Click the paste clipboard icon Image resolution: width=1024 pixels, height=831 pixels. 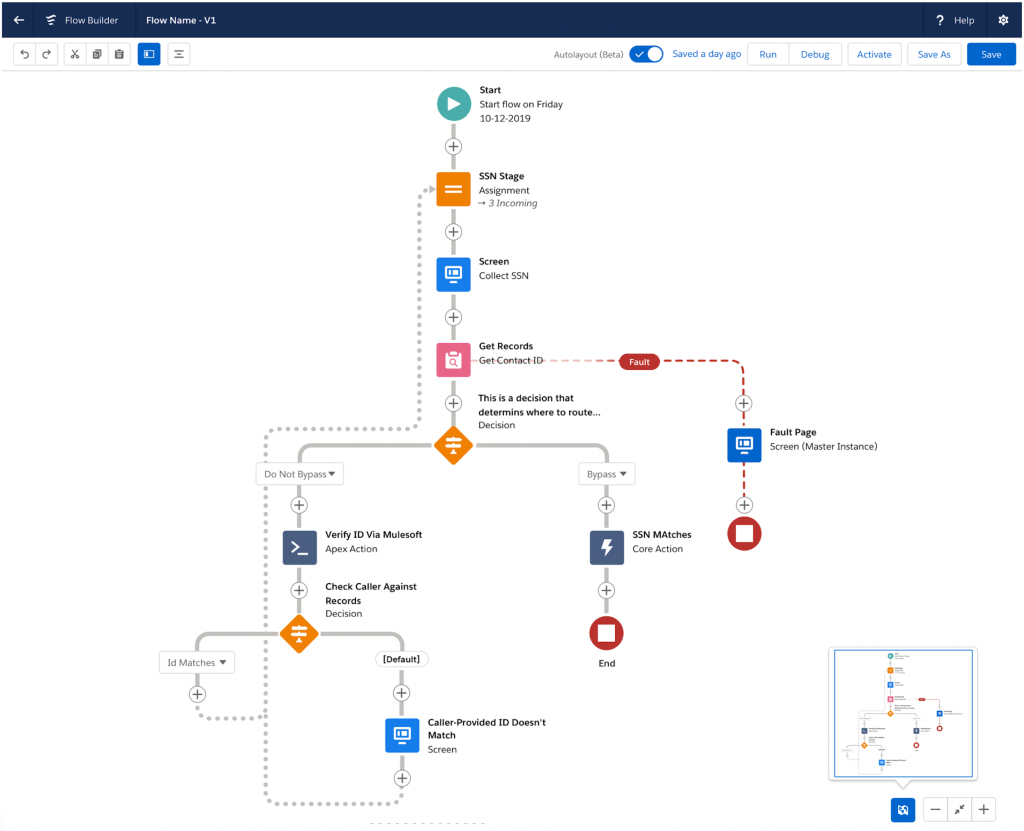pos(119,54)
